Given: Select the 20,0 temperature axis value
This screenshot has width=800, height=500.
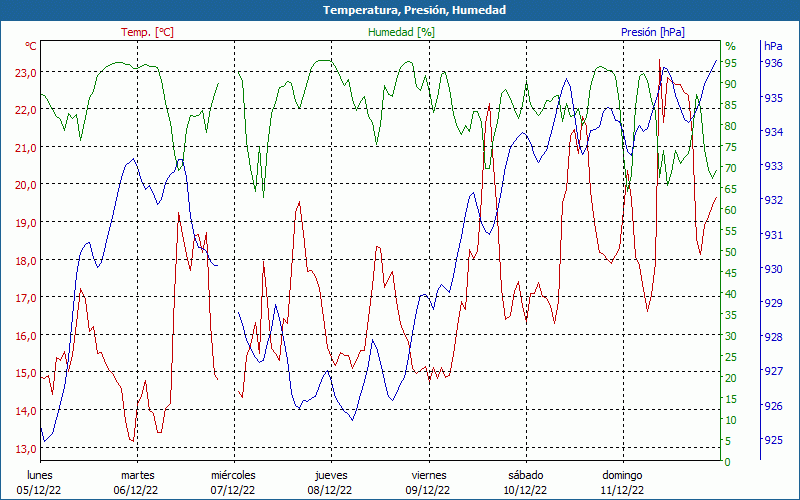Looking at the screenshot, I should (x=26, y=185).
